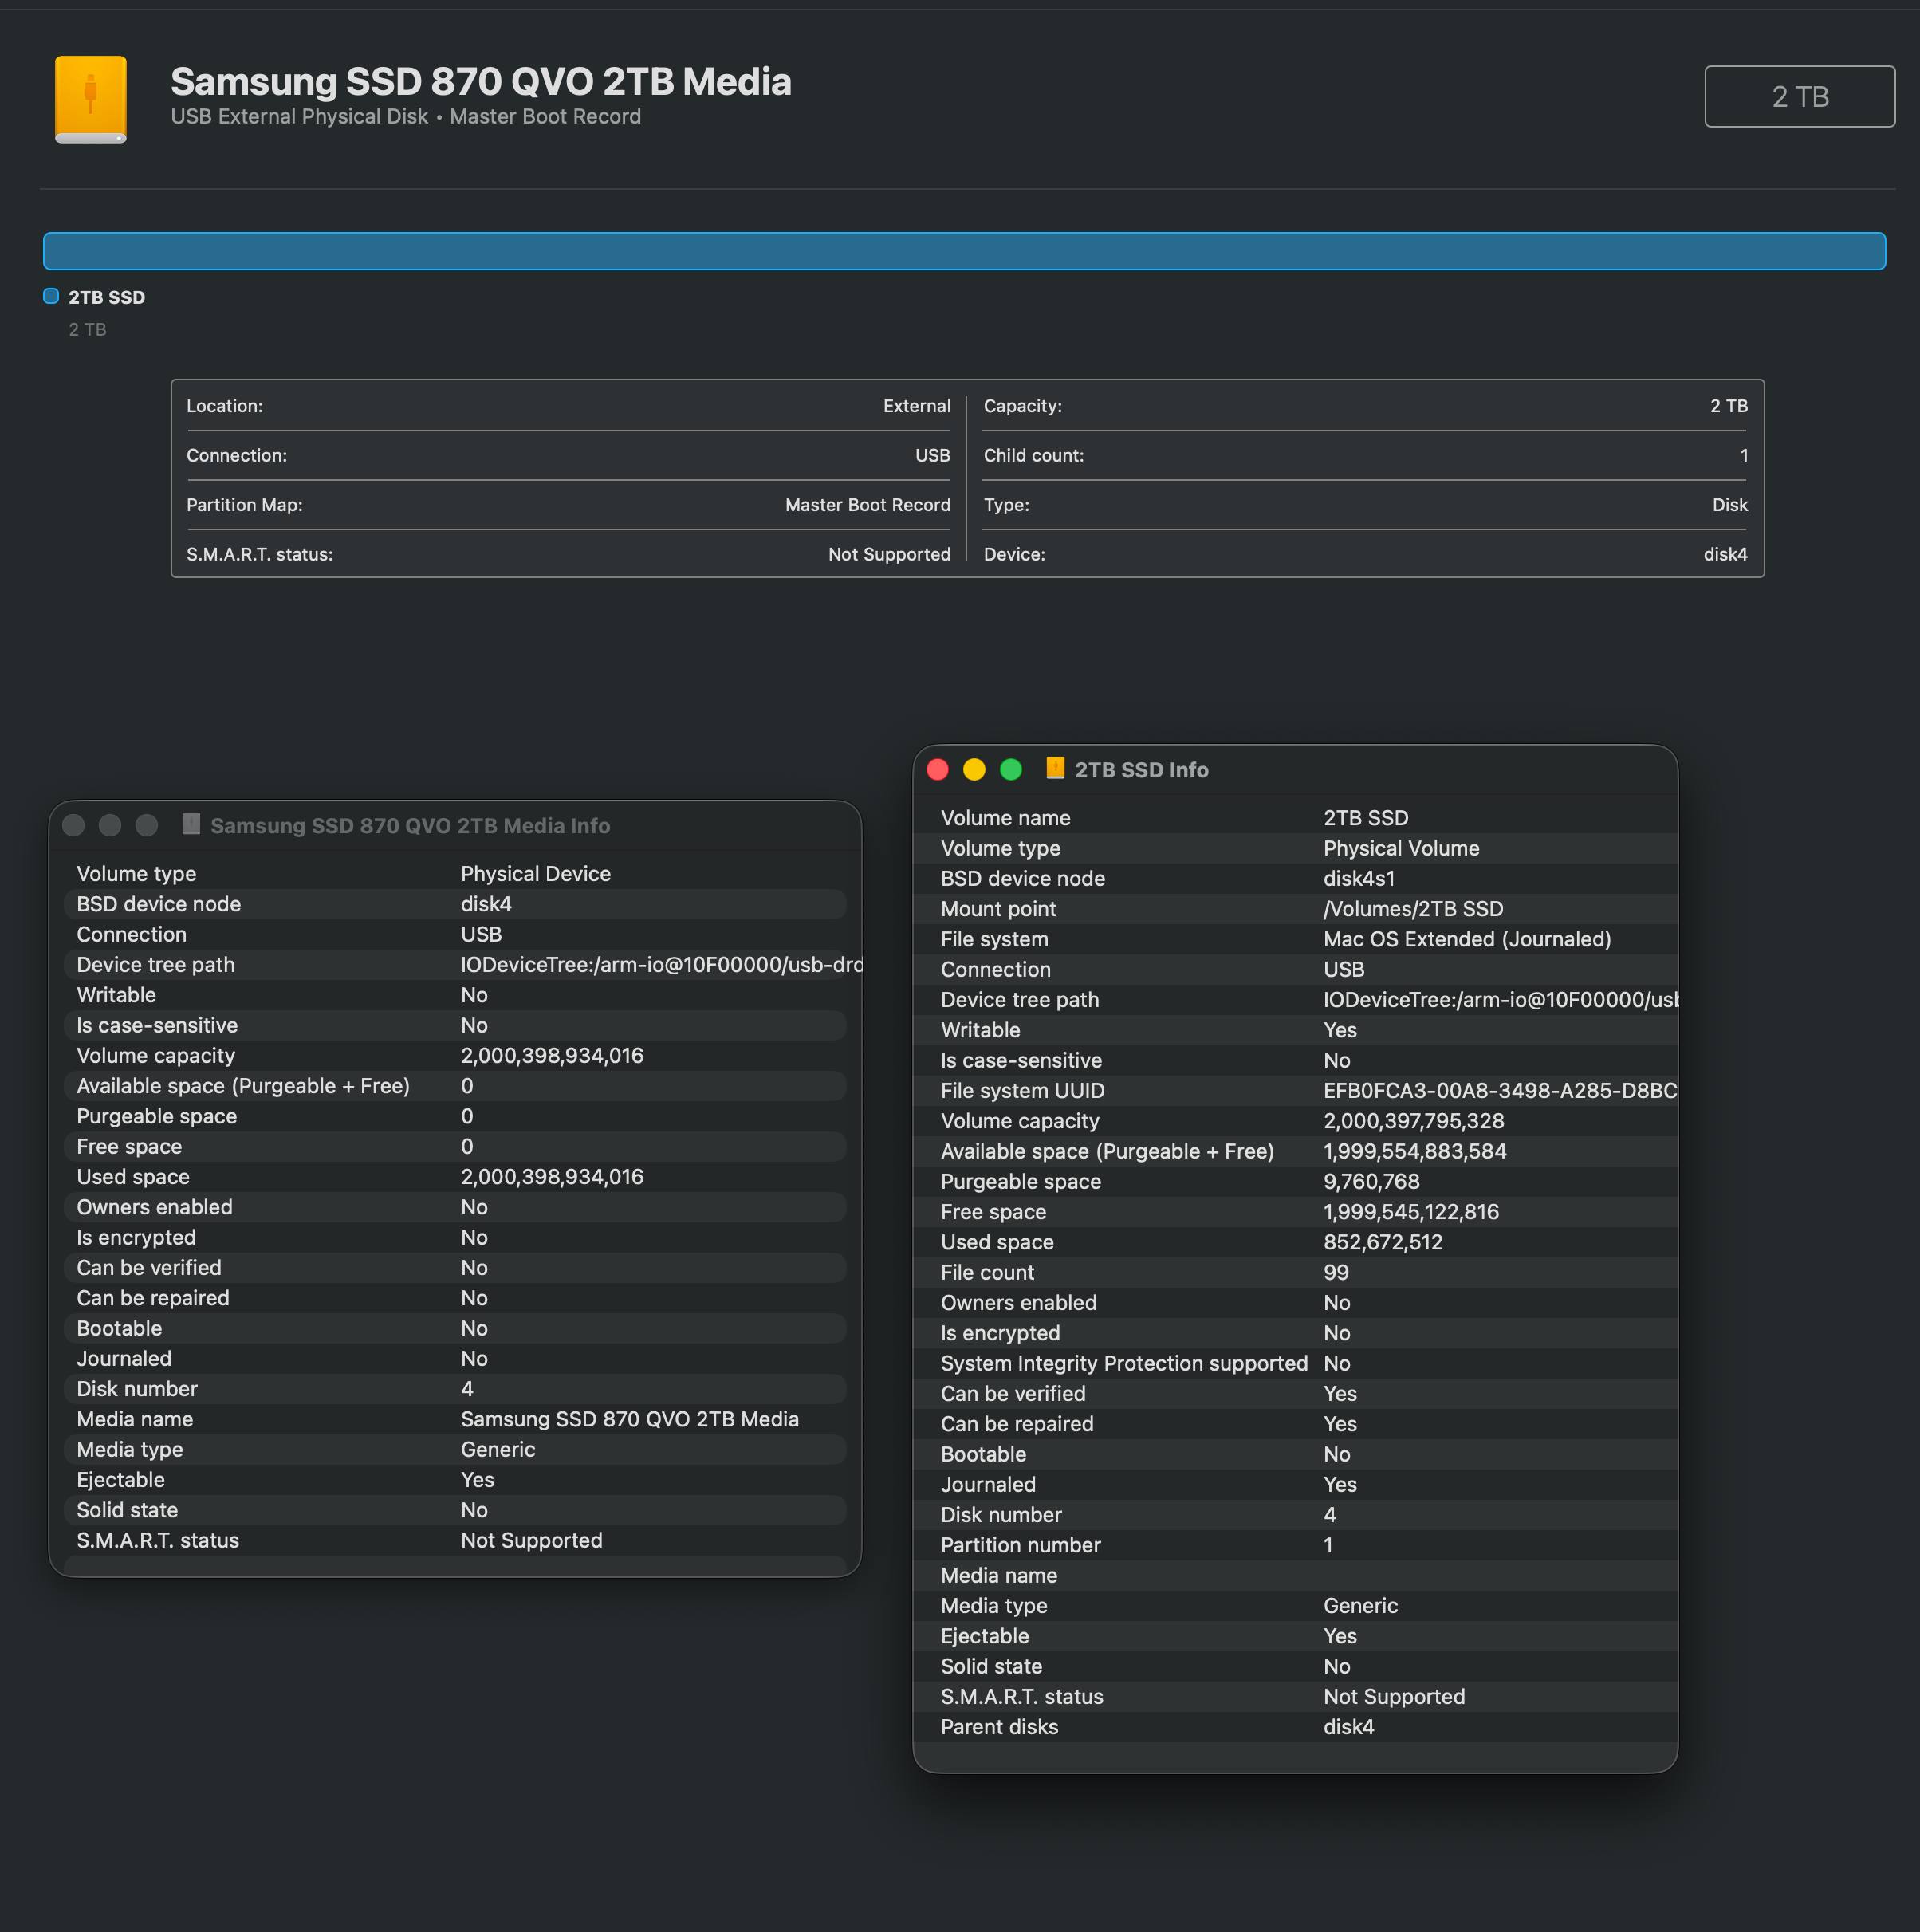The image size is (1920, 1932).
Task: Click the Samsung SSD 870 QVO 2TB Media heading
Action: (x=481, y=82)
